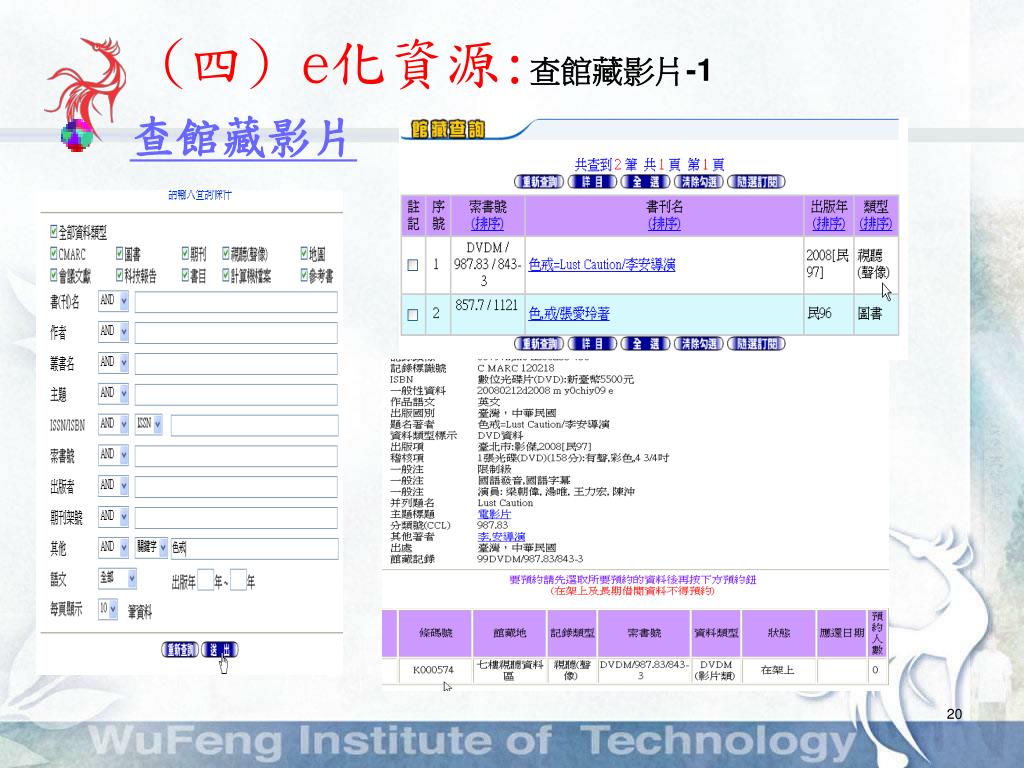Click the ISSN/ISBN text field
Image resolution: width=1024 pixels, height=768 pixels.
click(x=255, y=425)
